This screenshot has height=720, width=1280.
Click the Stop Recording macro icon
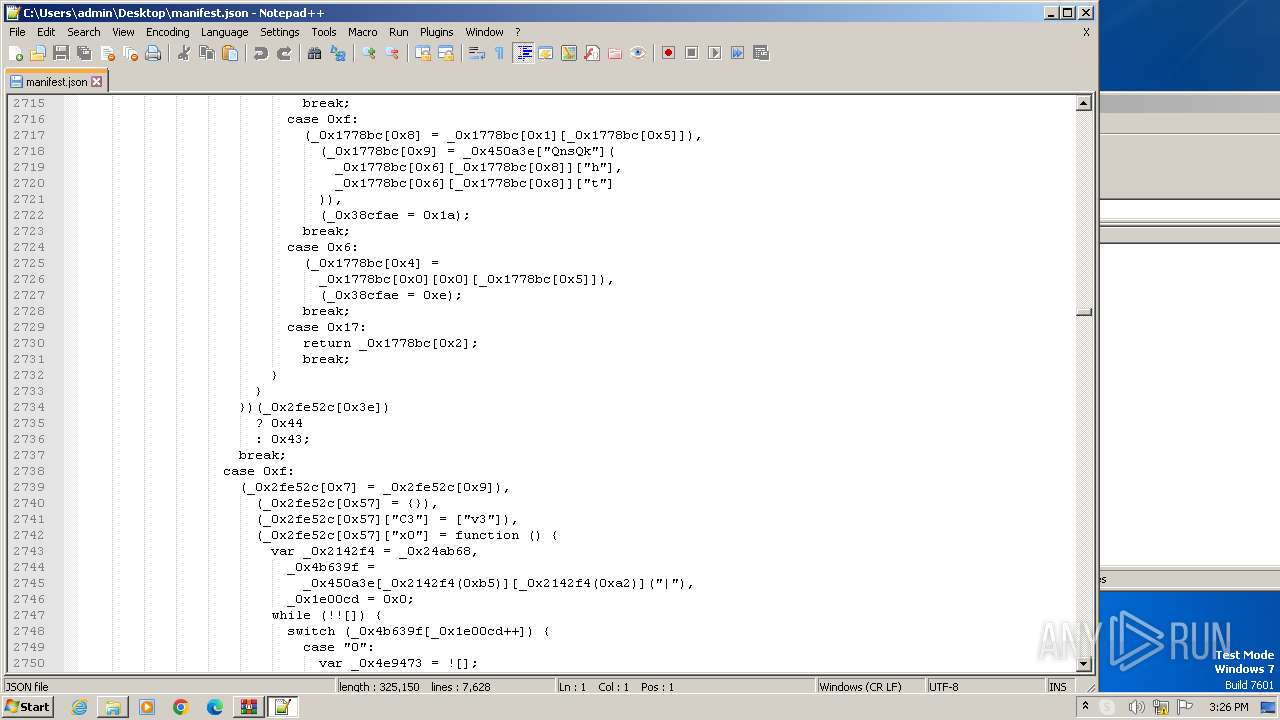[692, 53]
